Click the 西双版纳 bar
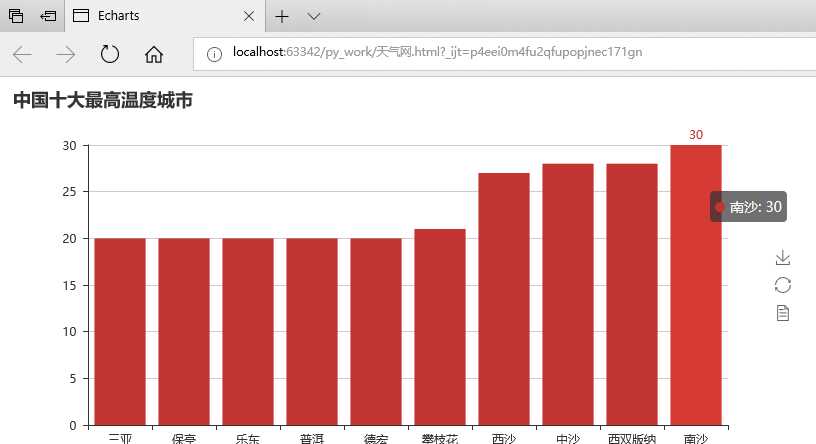The width and height of the screenshot is (816, 444). tap(632, 295)
